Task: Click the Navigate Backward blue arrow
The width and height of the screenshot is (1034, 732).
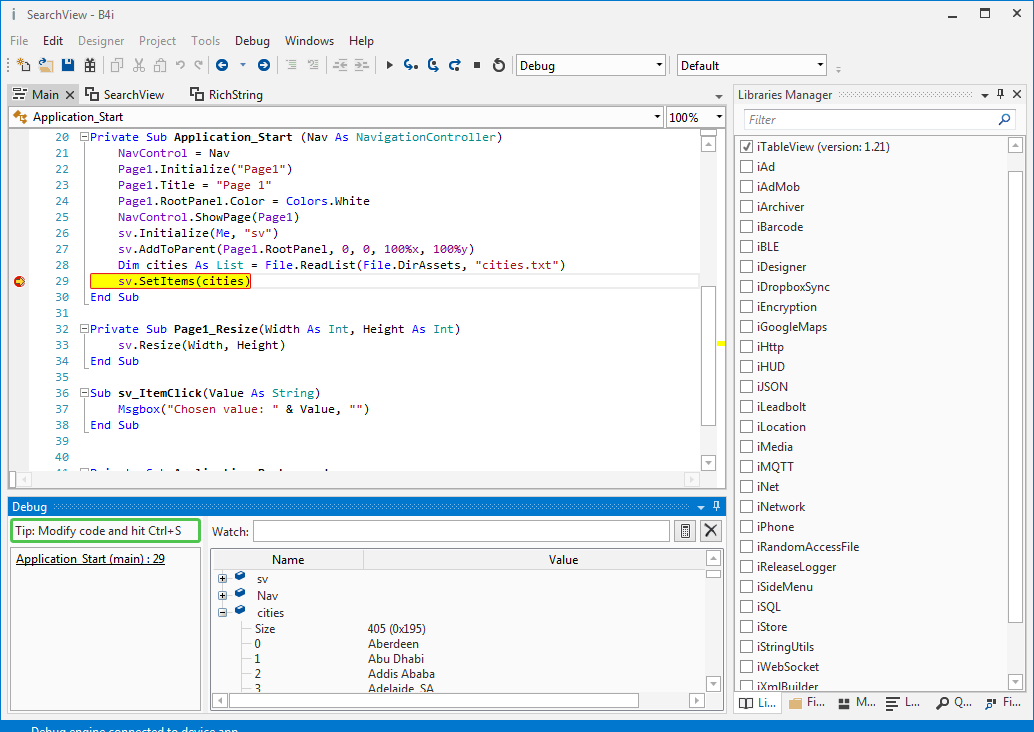Action: (x=222, y=65)
